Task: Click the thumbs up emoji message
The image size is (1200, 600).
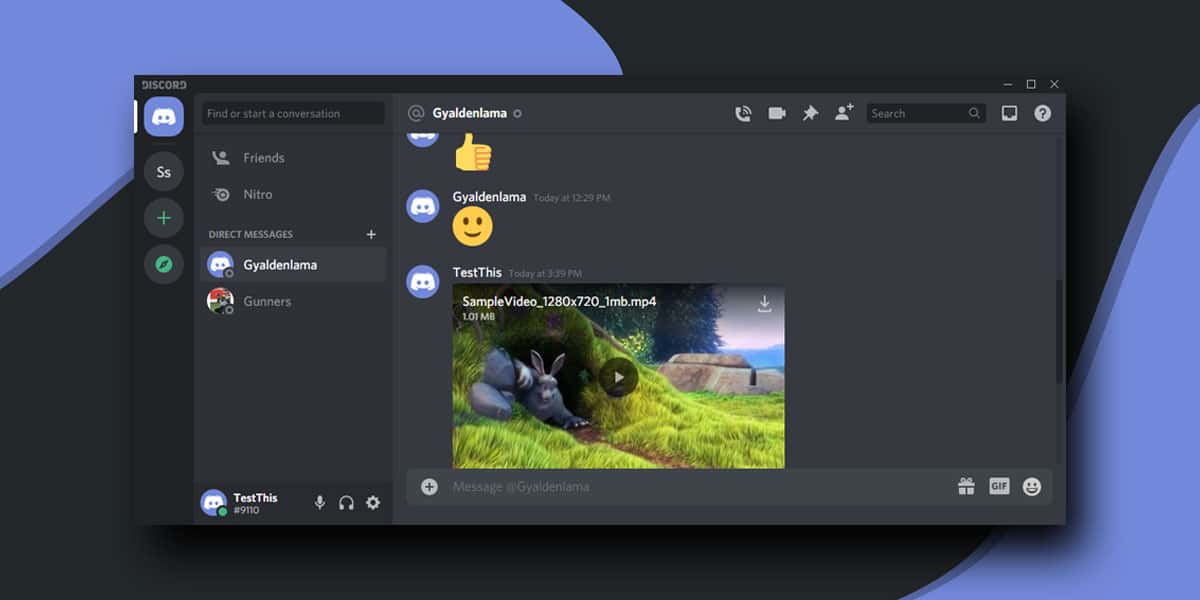Action: [473, 152]
